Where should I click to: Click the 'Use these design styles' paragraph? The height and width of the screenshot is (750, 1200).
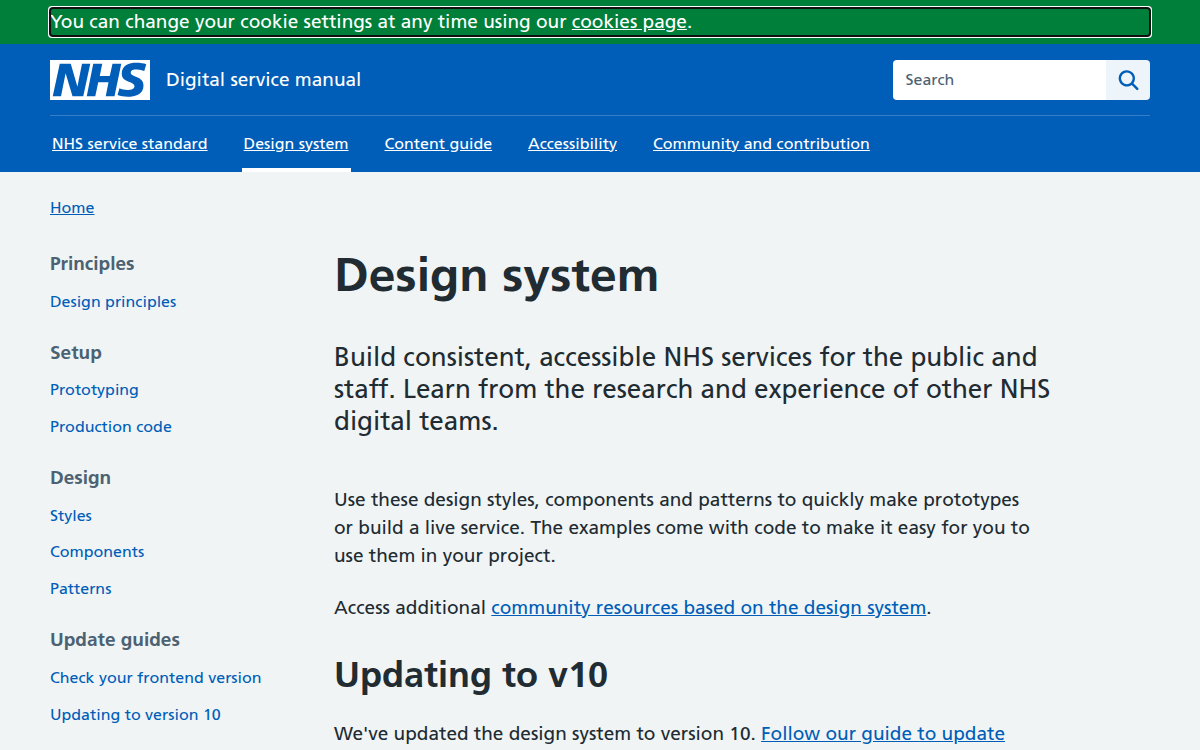point(682,527)
